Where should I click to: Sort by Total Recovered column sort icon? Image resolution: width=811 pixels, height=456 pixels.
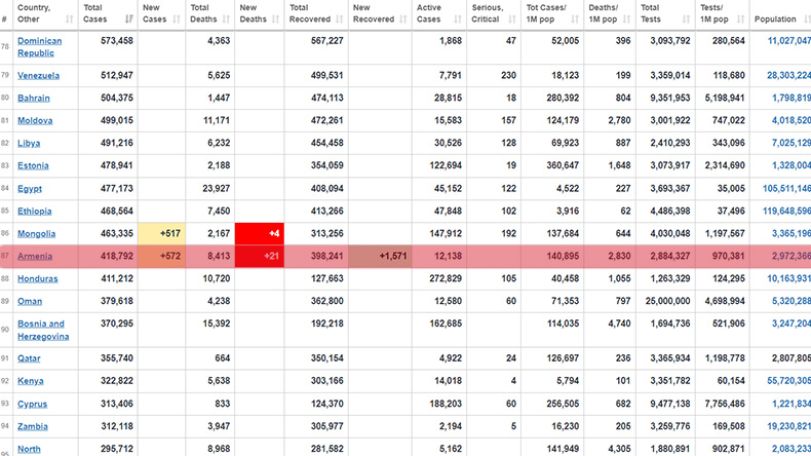[339, 19]
